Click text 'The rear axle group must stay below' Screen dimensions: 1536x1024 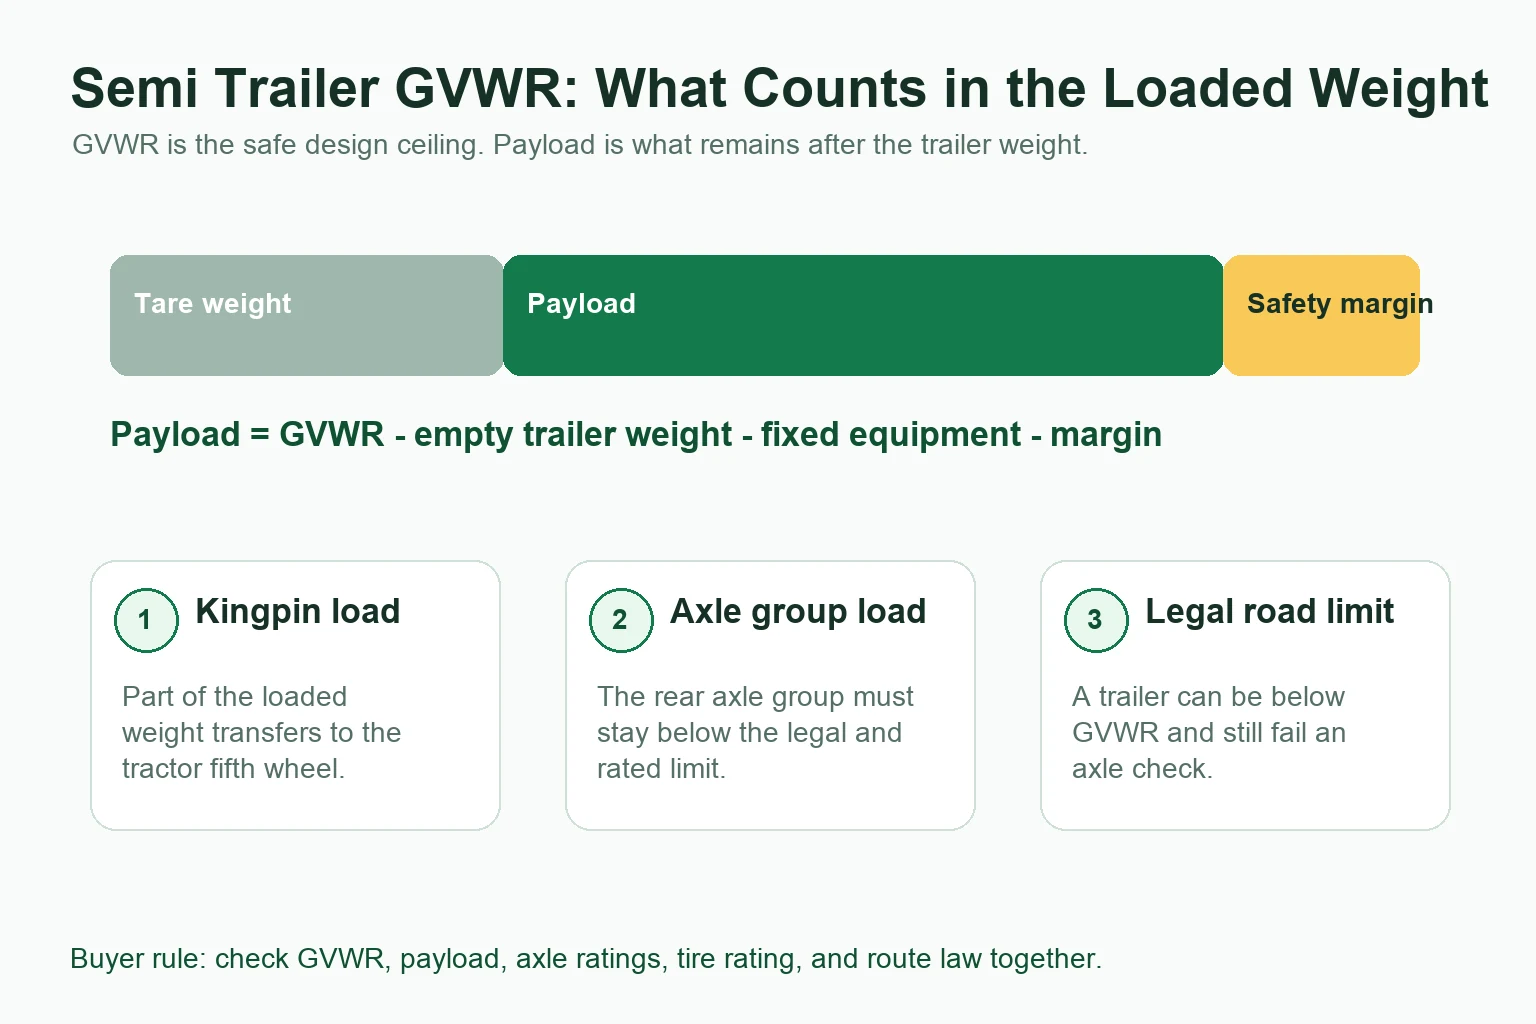pos(755,732)
